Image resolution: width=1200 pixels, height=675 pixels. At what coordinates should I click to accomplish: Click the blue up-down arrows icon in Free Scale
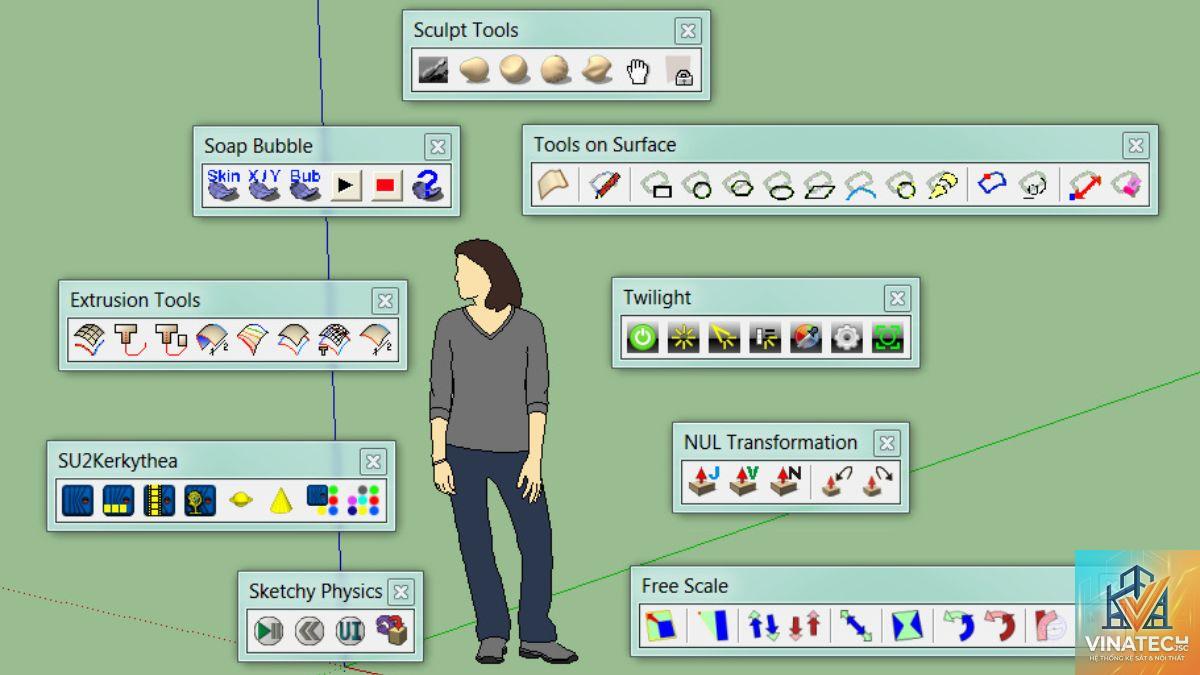(x=763, y=626)
